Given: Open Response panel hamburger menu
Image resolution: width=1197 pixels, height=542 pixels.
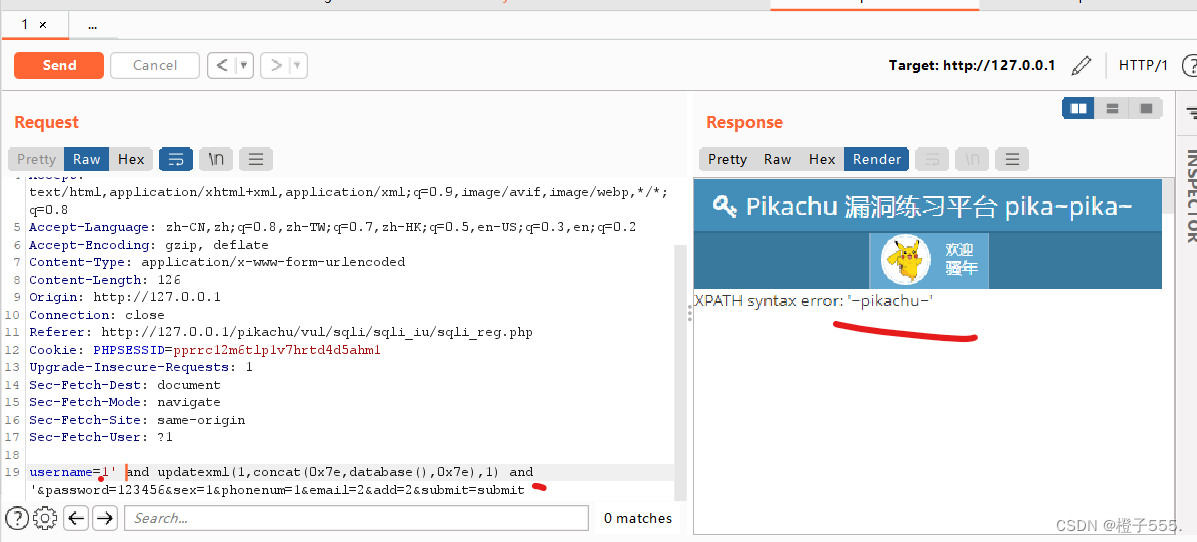Looking at the screenshot, I should coord(1011,159).
